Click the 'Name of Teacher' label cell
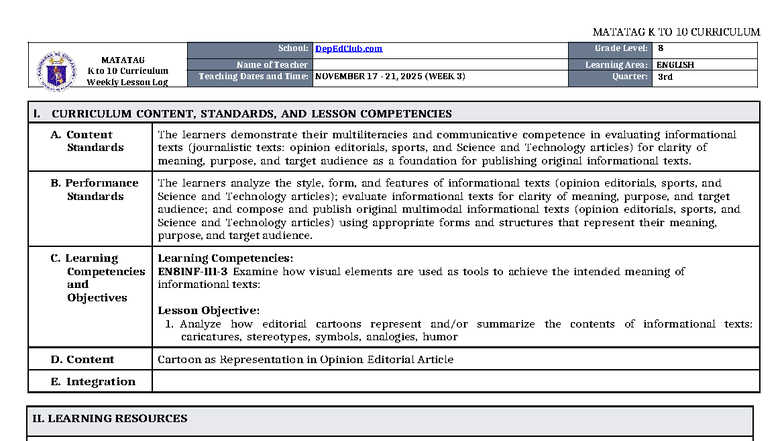 (x=250, y=65)
